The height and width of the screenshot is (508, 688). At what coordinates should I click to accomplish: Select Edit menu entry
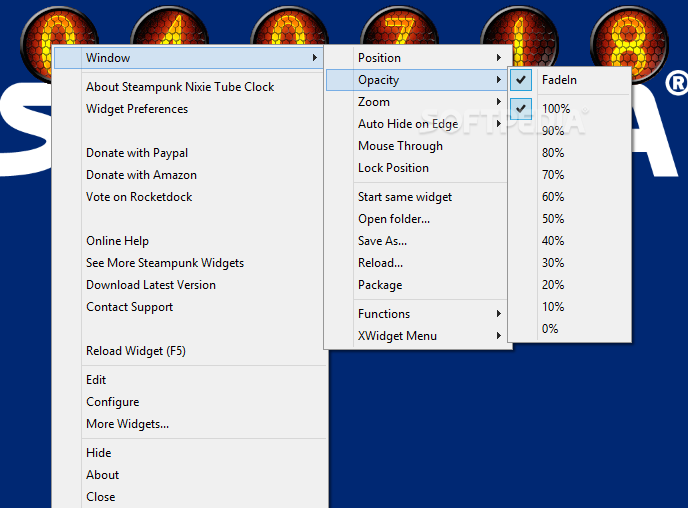pos(190,379)
